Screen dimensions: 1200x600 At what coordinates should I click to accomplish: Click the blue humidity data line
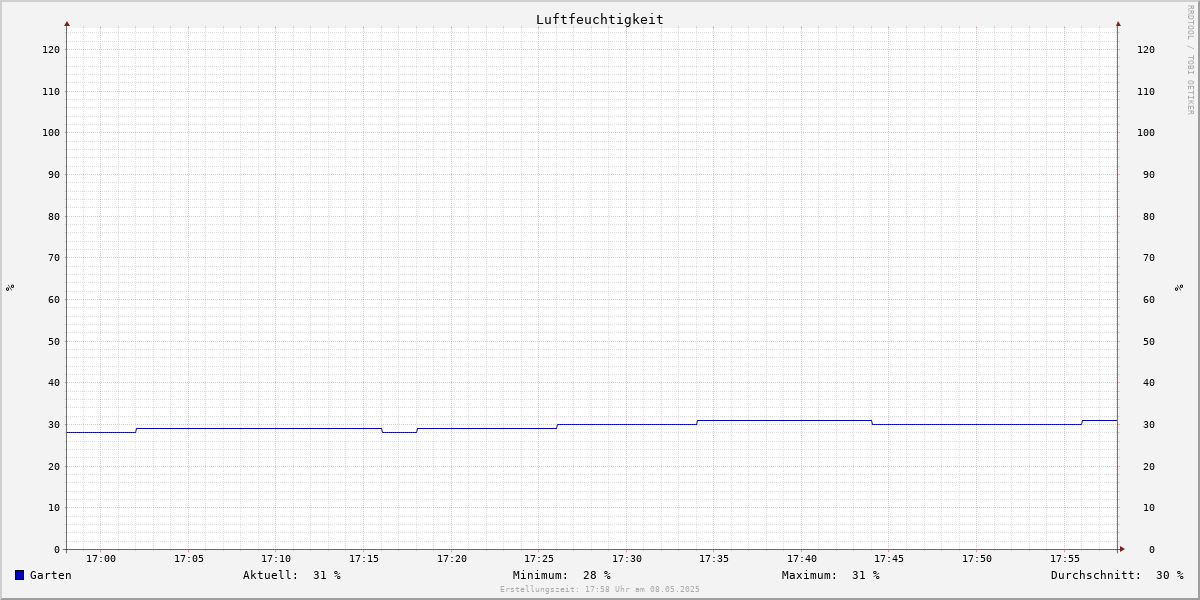tap(592, 425)
